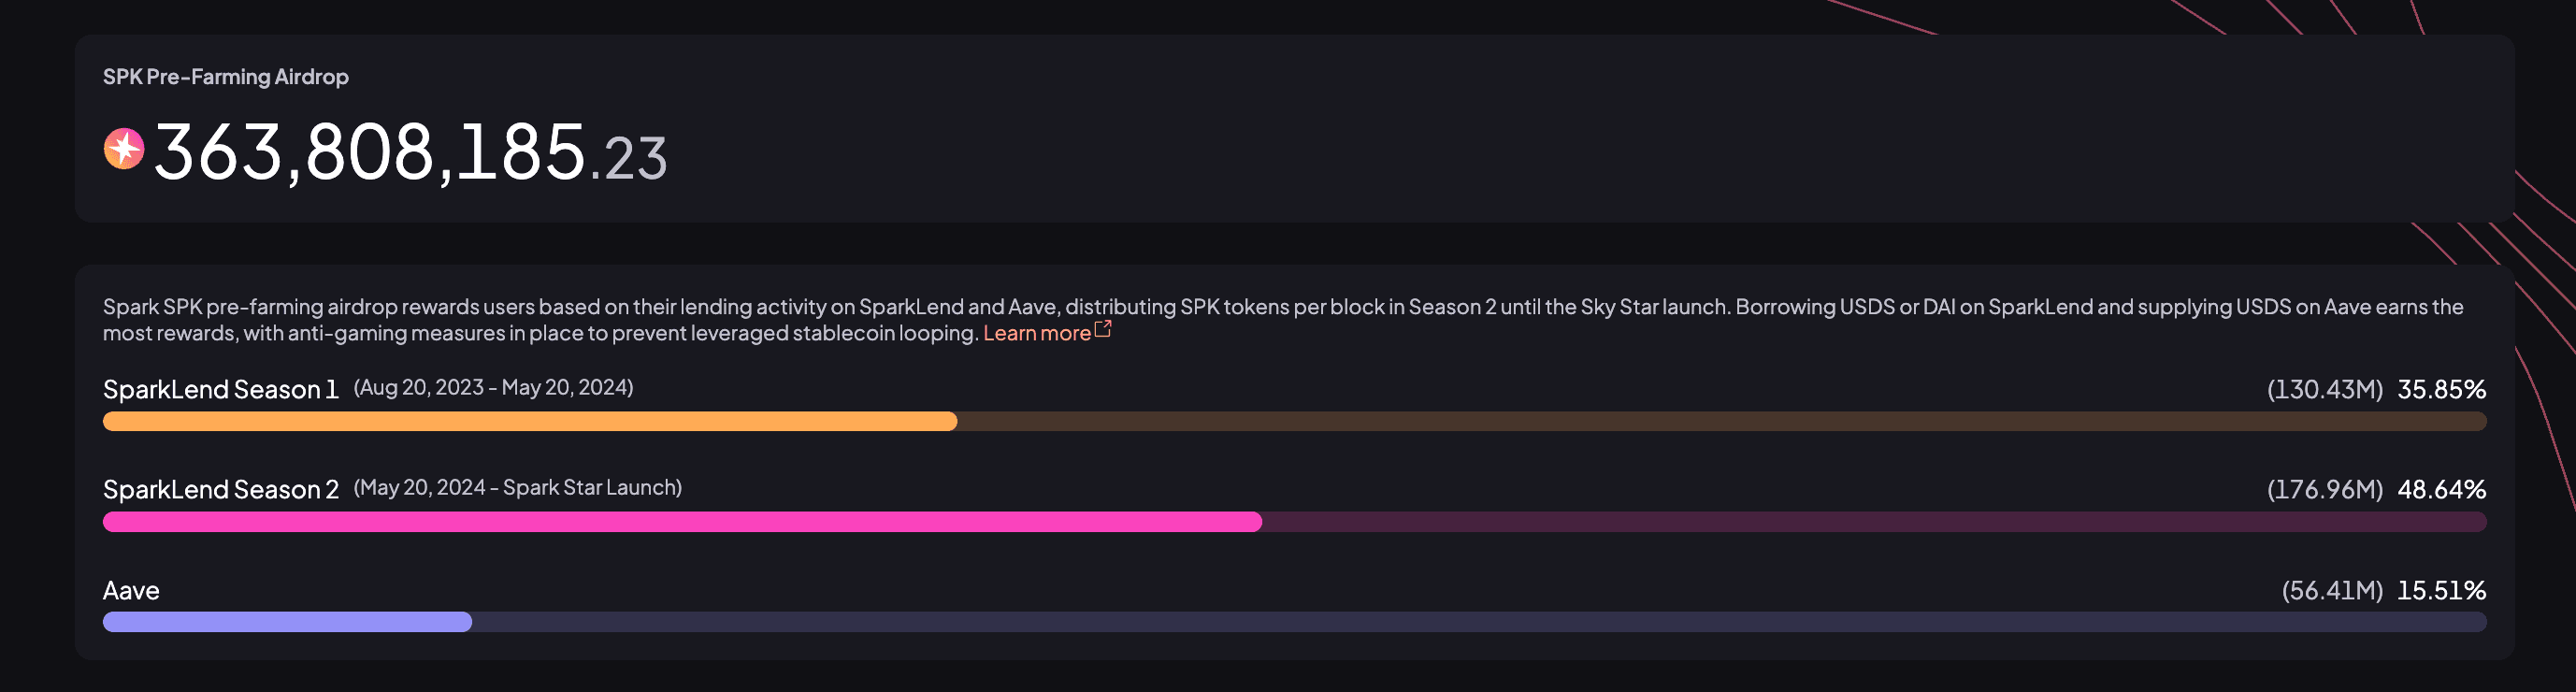This screenshot has height=692, width=2576.
Task: Click the SPK Pre-Farming Airdrop heading
Action: [226, 77]
